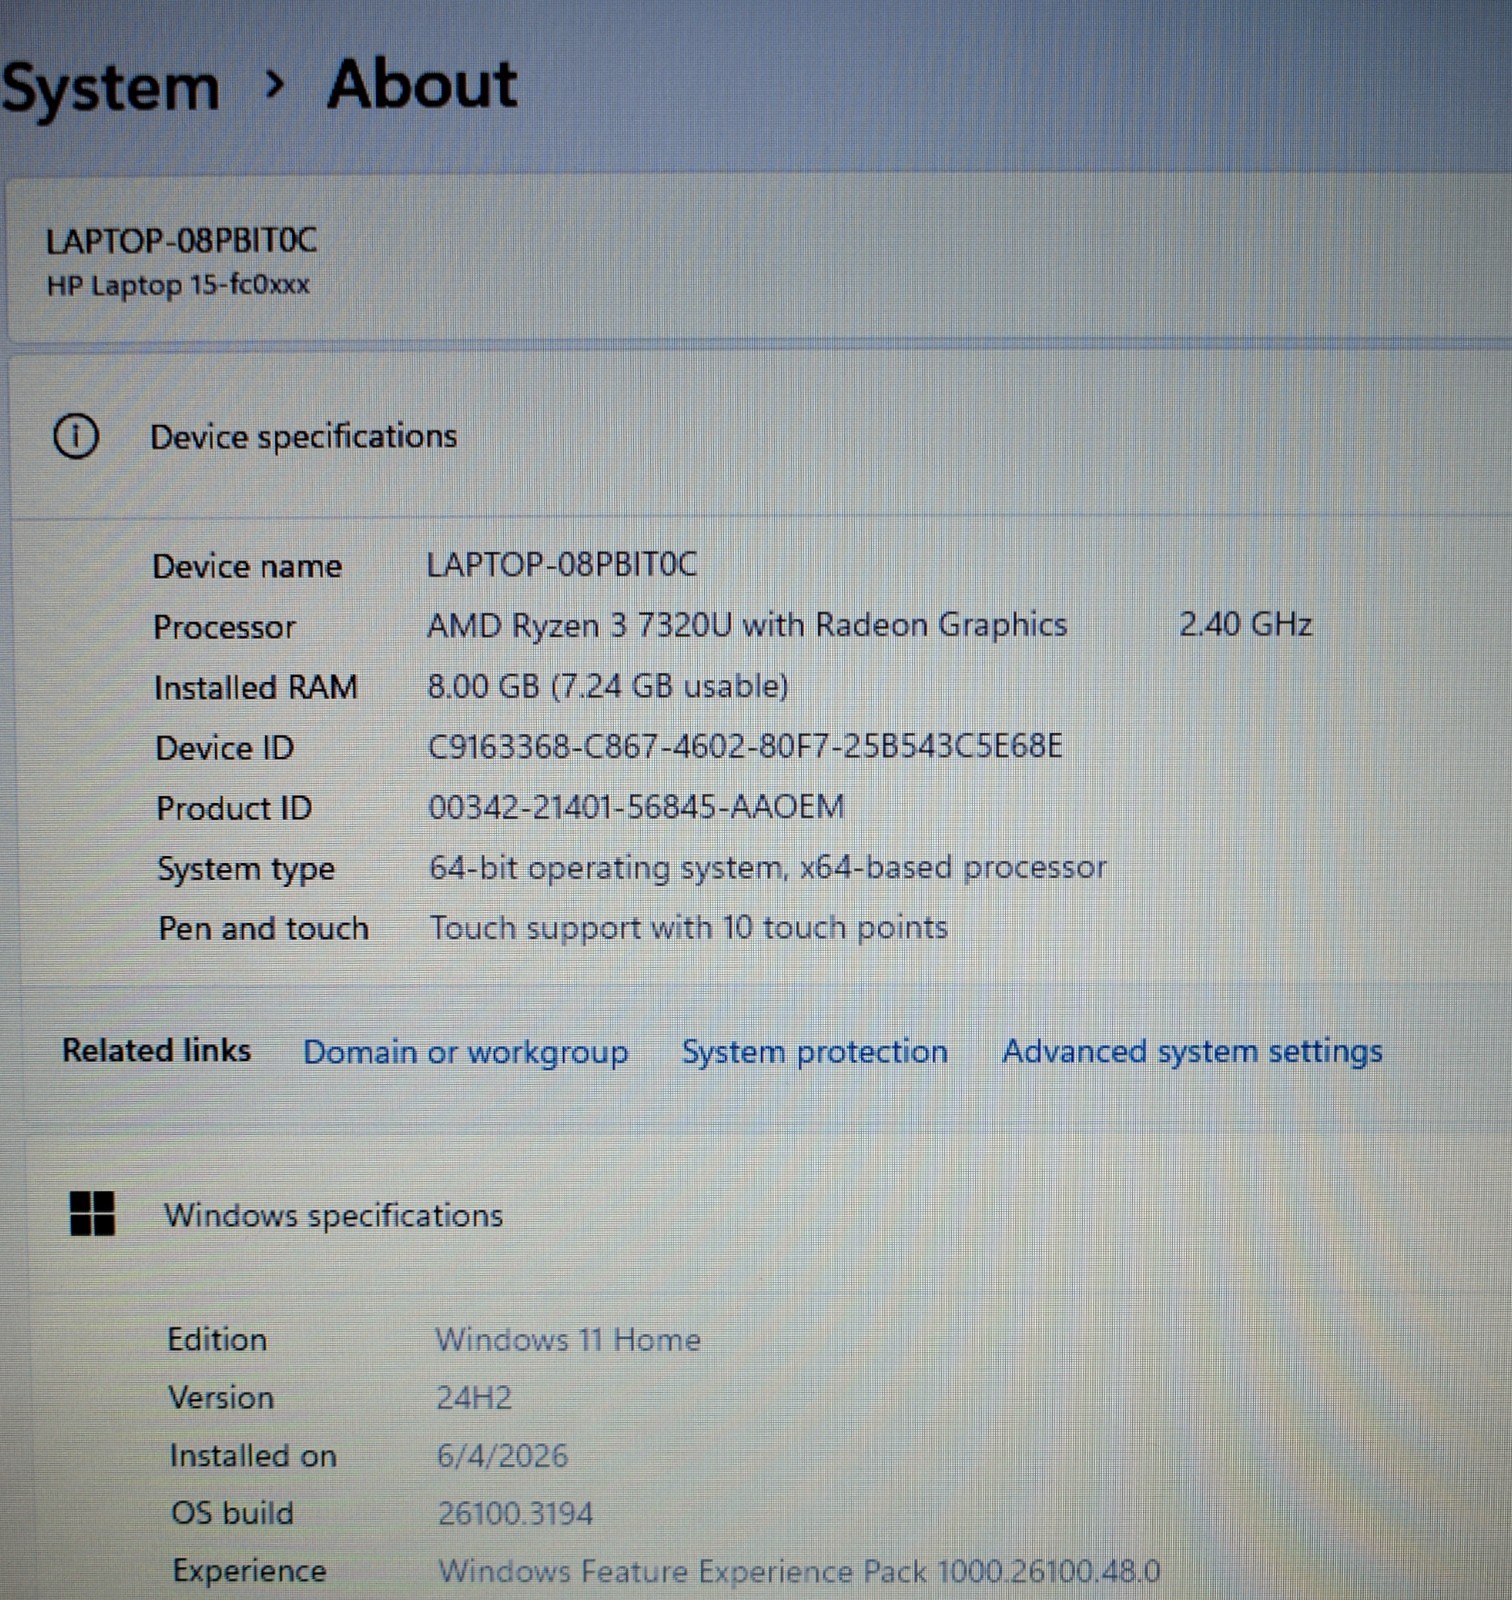This screenshot has width=1512, height=1600.
Task: Select AMD Ryzen 3 7320U processor value
Action: [x=747, y=625]
